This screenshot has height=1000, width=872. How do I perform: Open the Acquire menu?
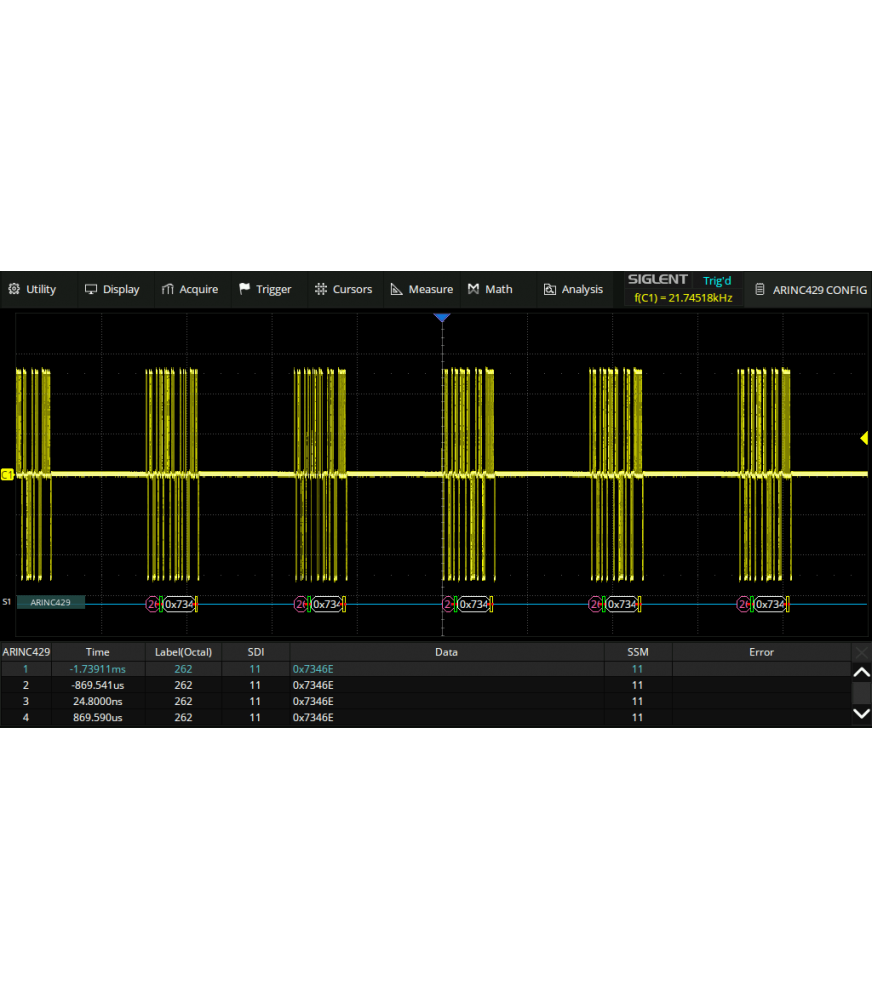[x=190, y=290]
